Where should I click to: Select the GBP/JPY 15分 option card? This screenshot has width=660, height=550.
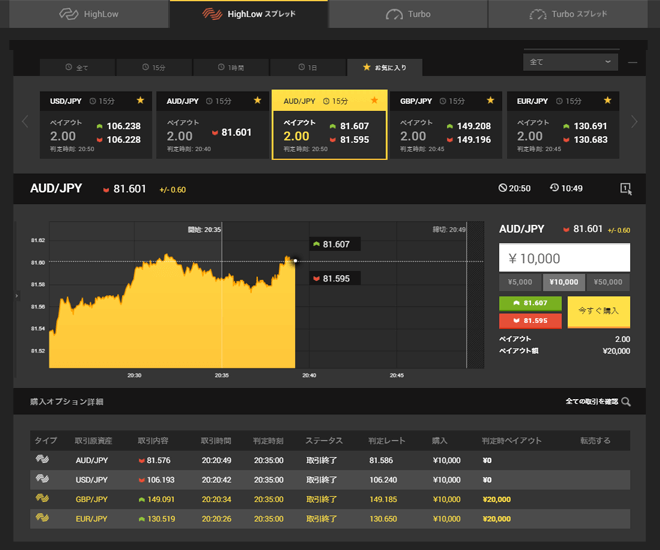[x=446, y=125]
